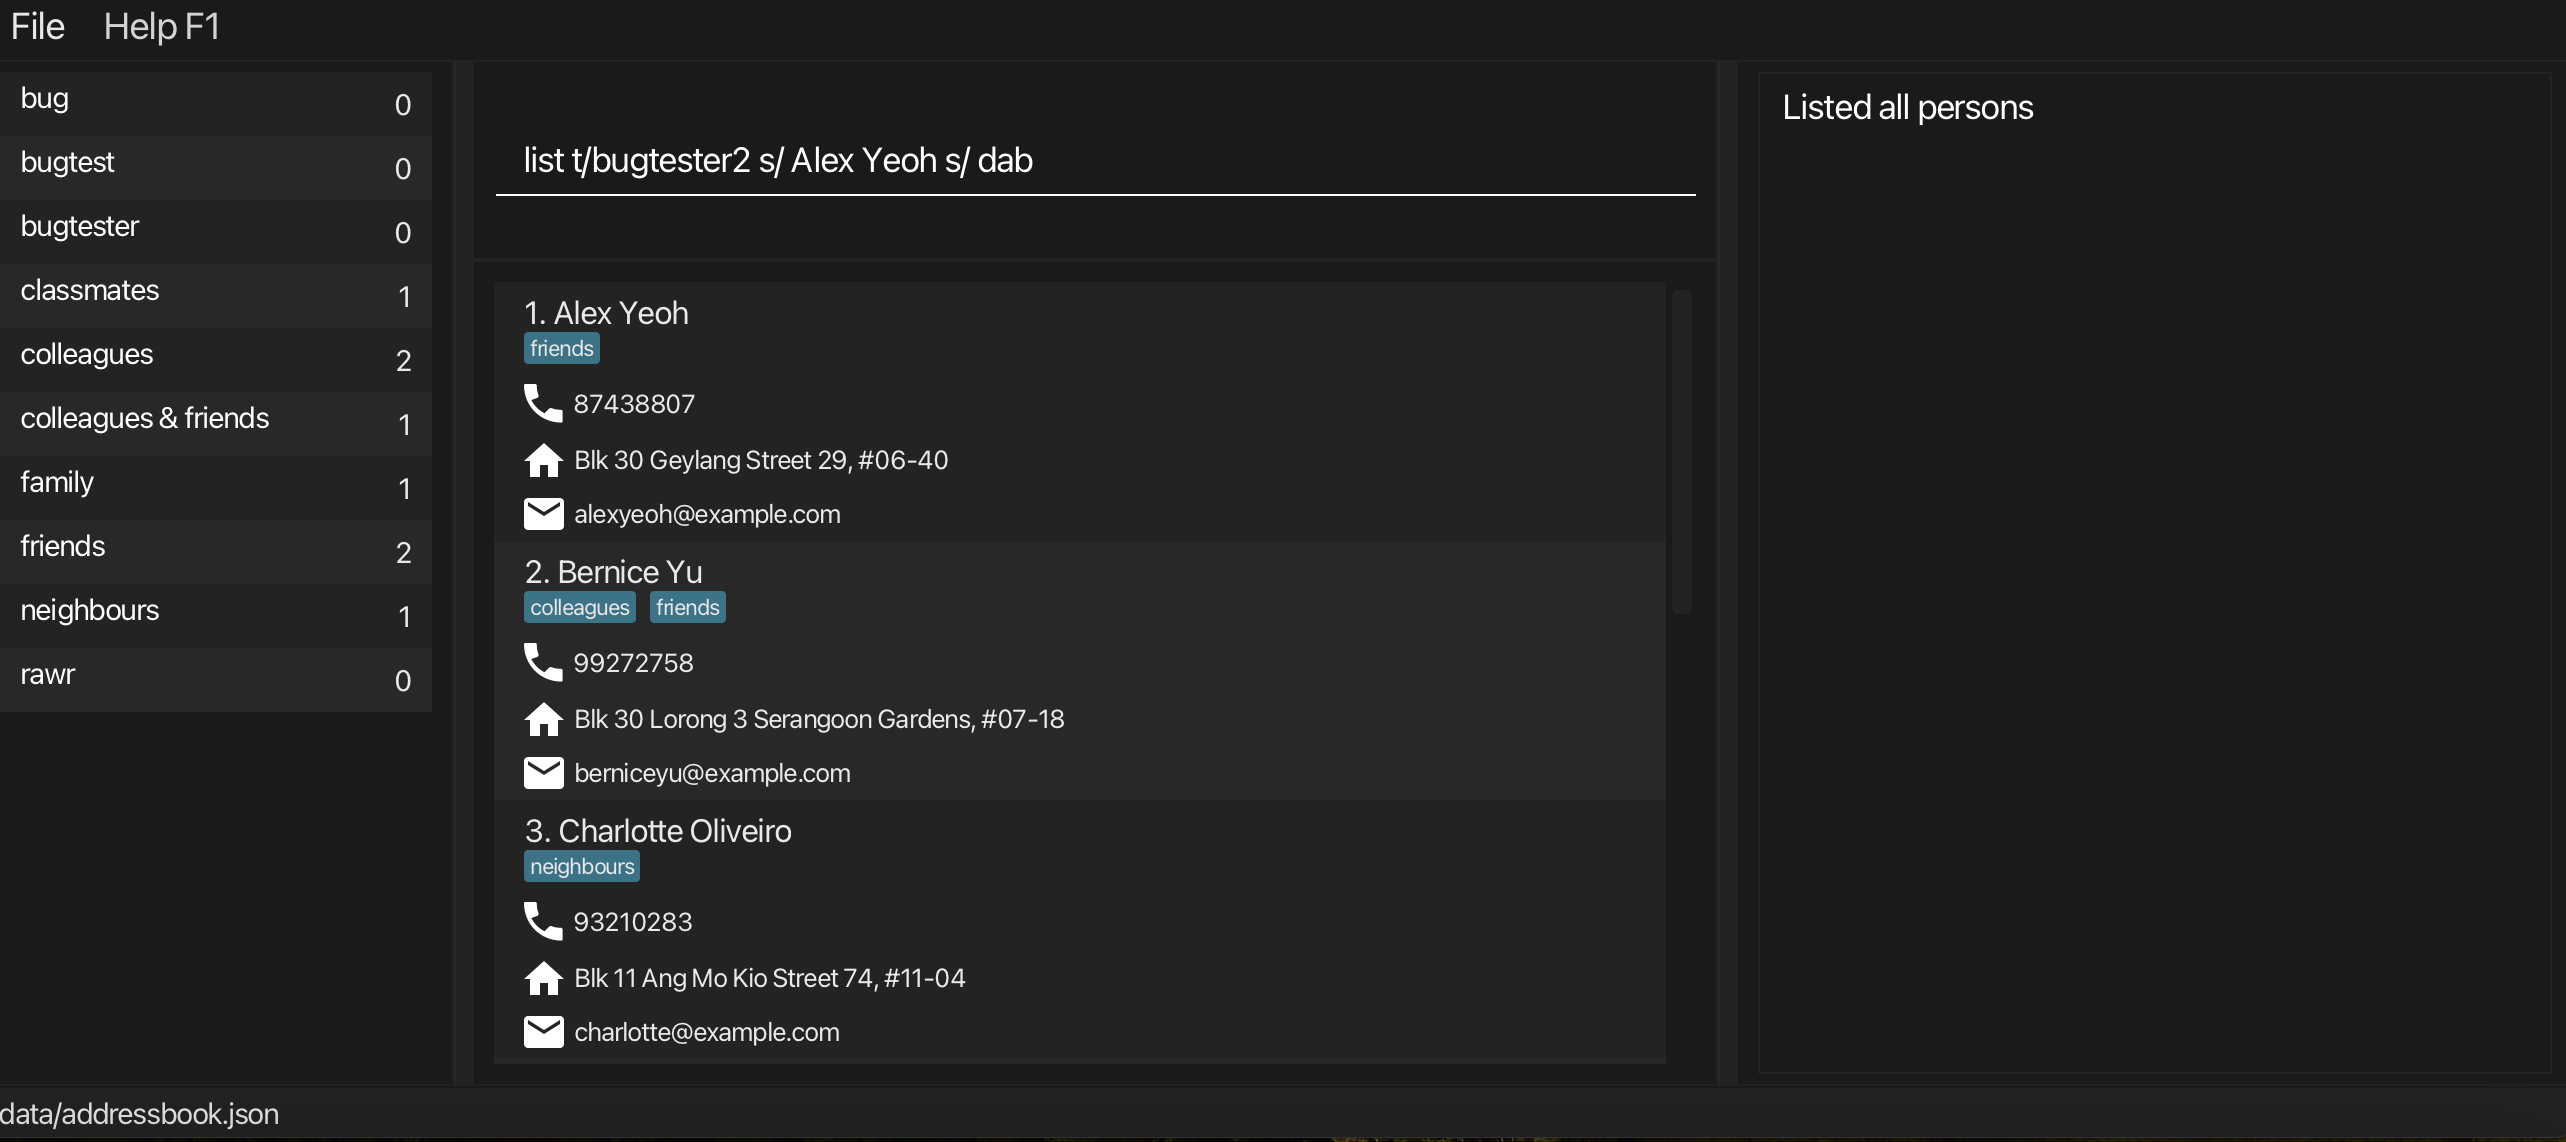Click Bernice Yu's house icon
This screenshot has width=2566, height=1142.
tap(543, 719)
